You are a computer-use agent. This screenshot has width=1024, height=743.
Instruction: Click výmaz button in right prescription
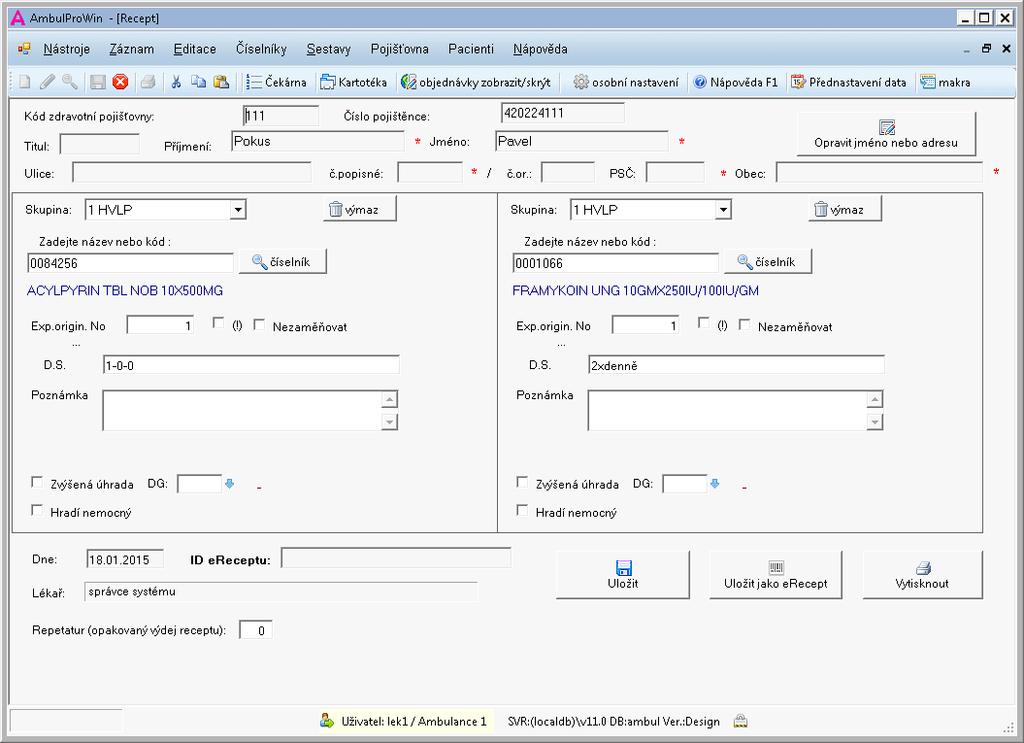click(x=845, y=210)
